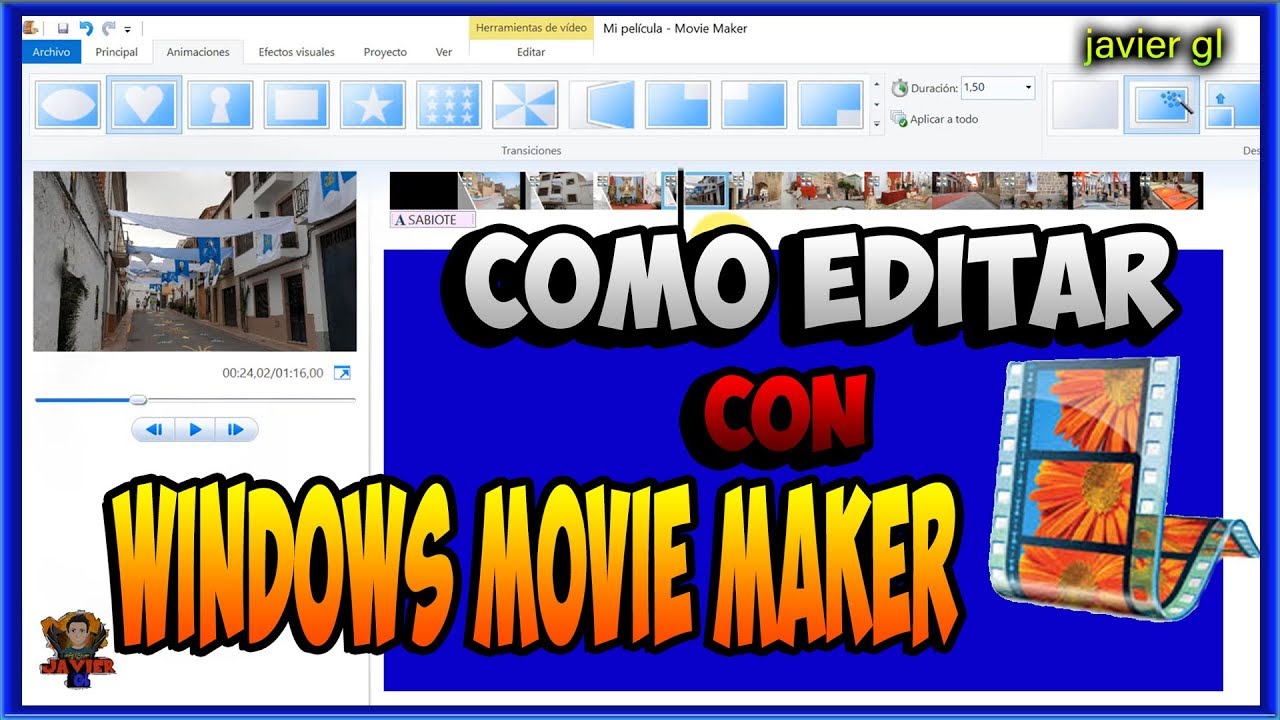Play the video preview

[x=195, y=430]
